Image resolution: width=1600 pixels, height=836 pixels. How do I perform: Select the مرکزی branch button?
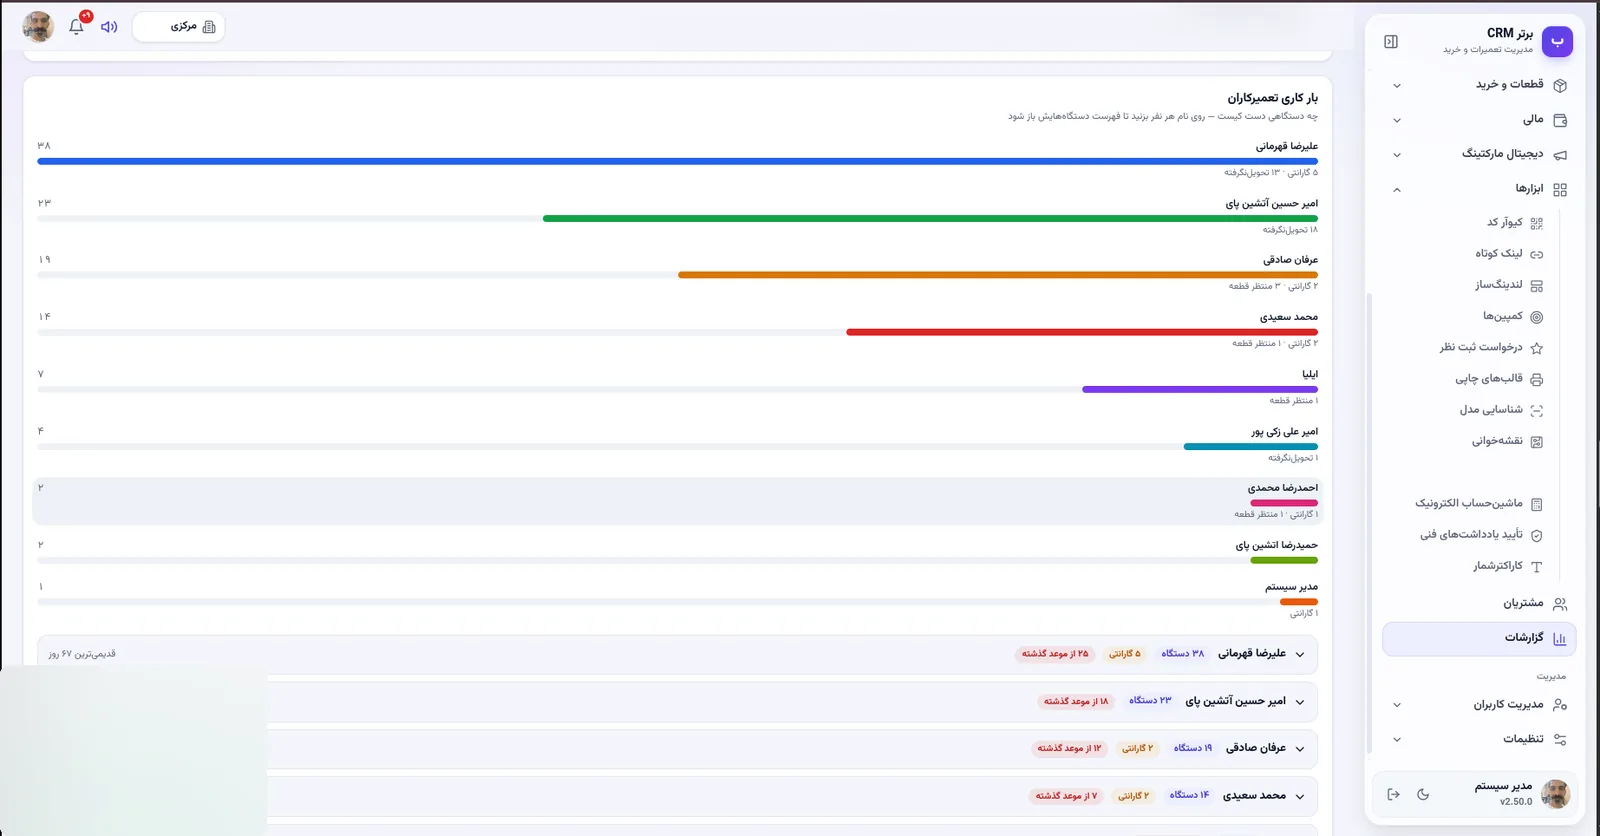[179, 27]
